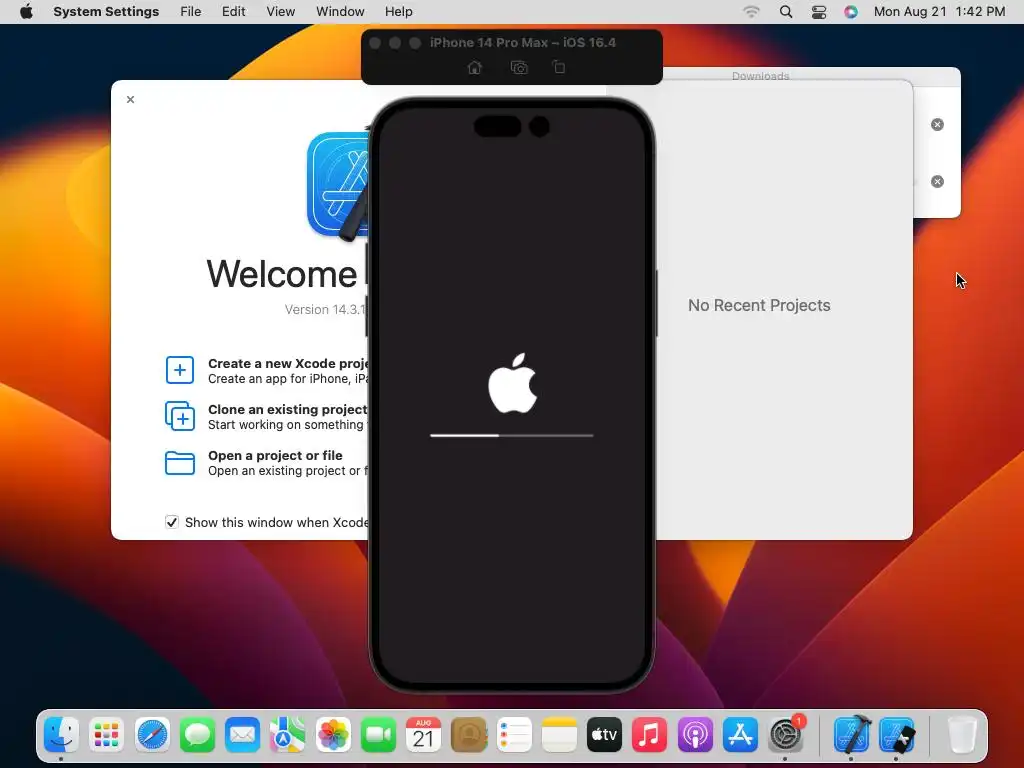Screen dimensions: 1024x768
Task: Open Messages from the Dock
Action: click(x=197, y=735)
